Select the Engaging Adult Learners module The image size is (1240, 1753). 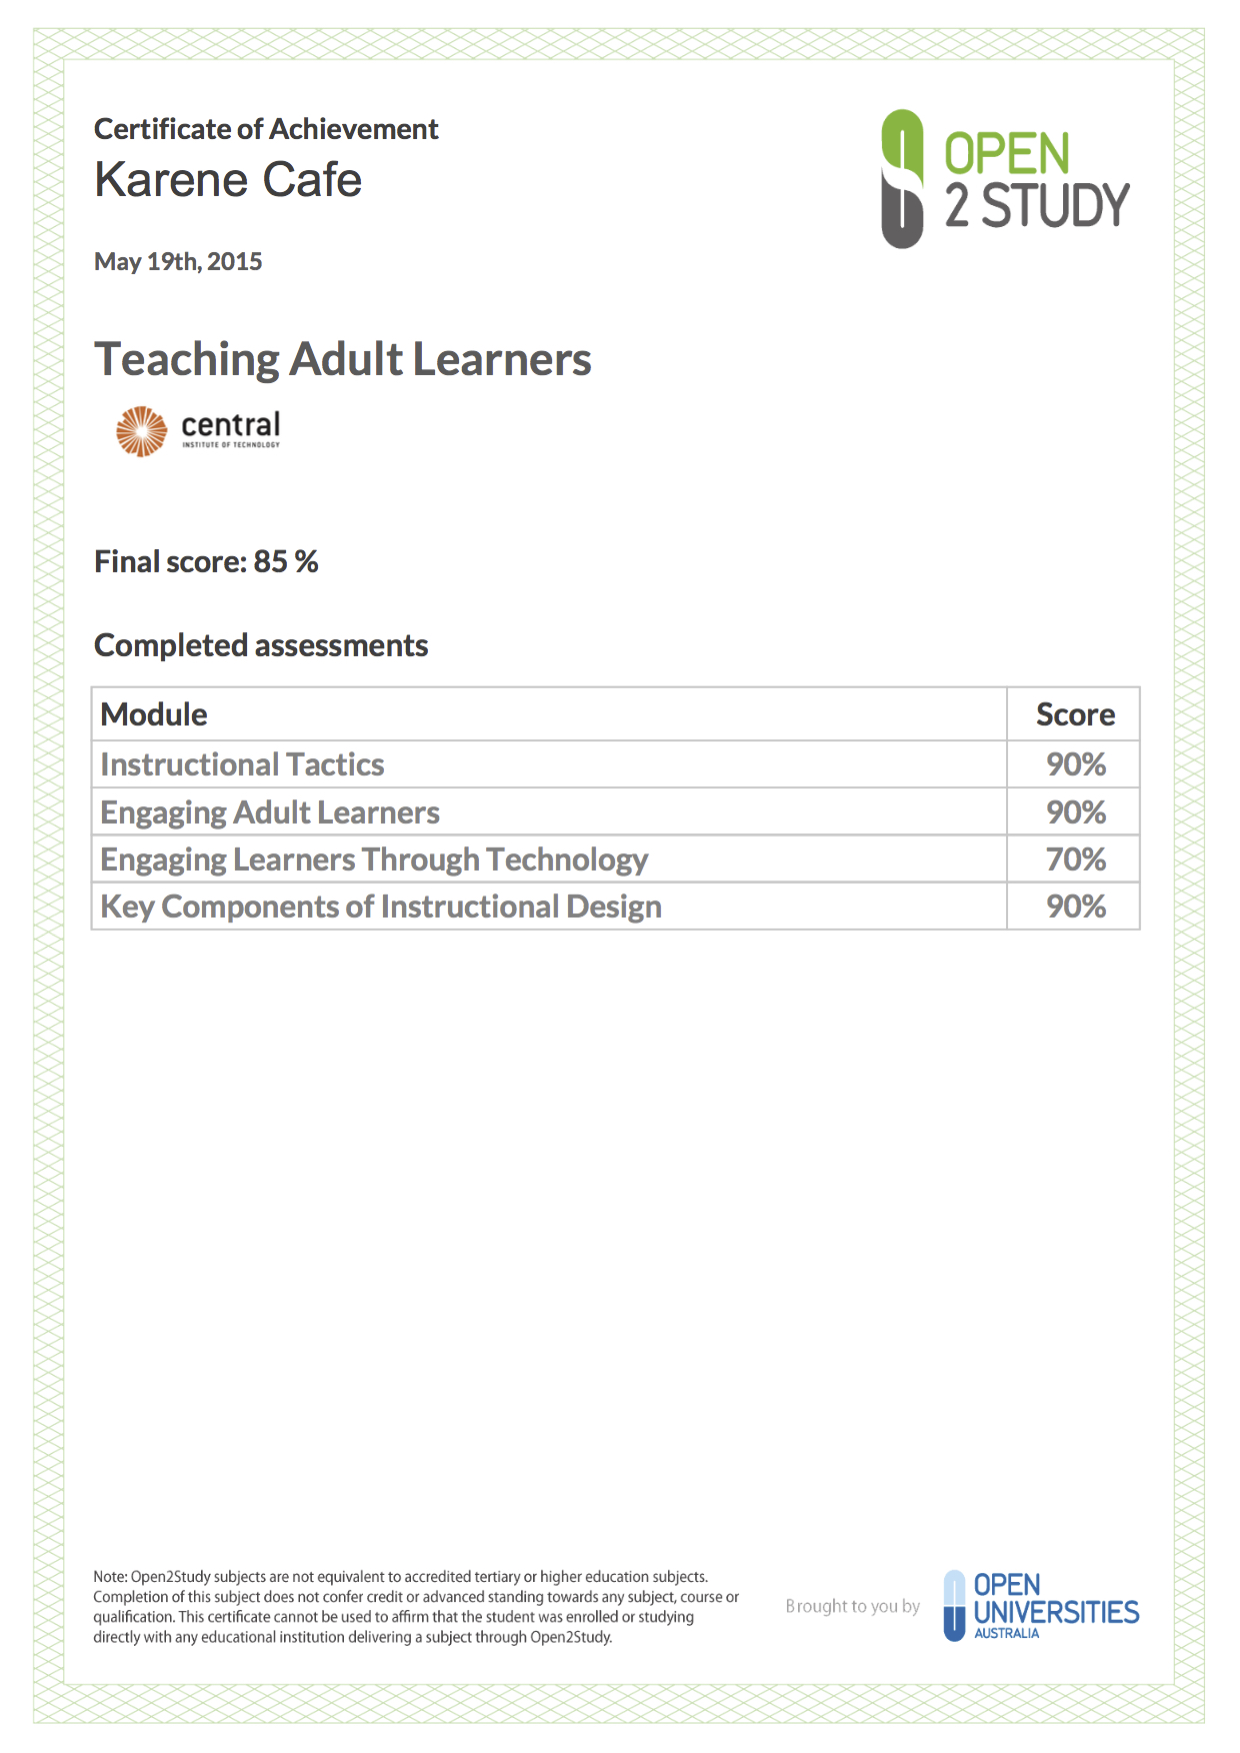[270, 813]
